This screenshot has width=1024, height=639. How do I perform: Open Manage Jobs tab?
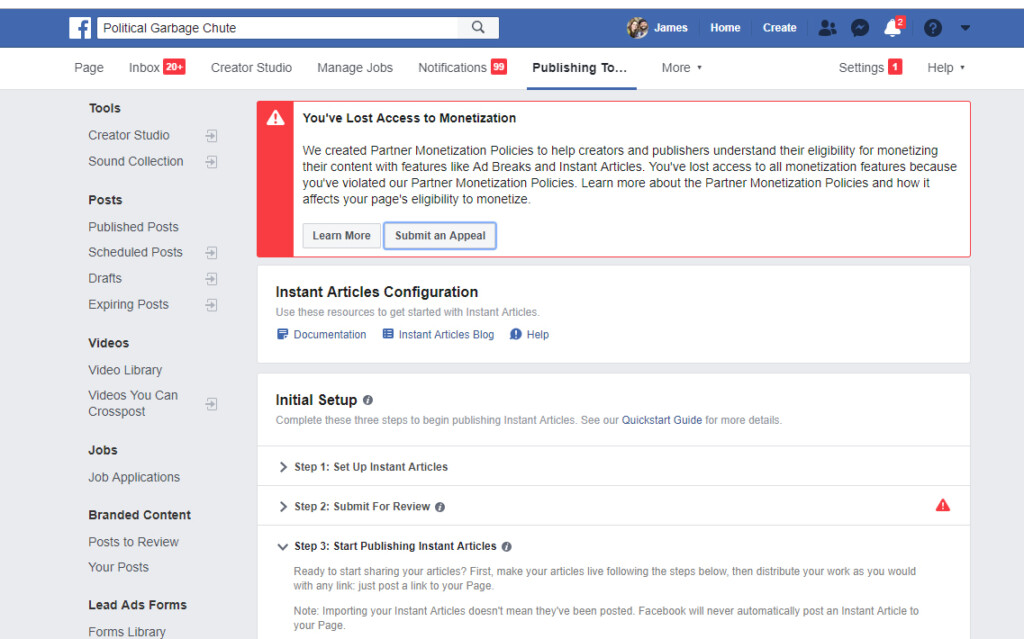(355, 68)
